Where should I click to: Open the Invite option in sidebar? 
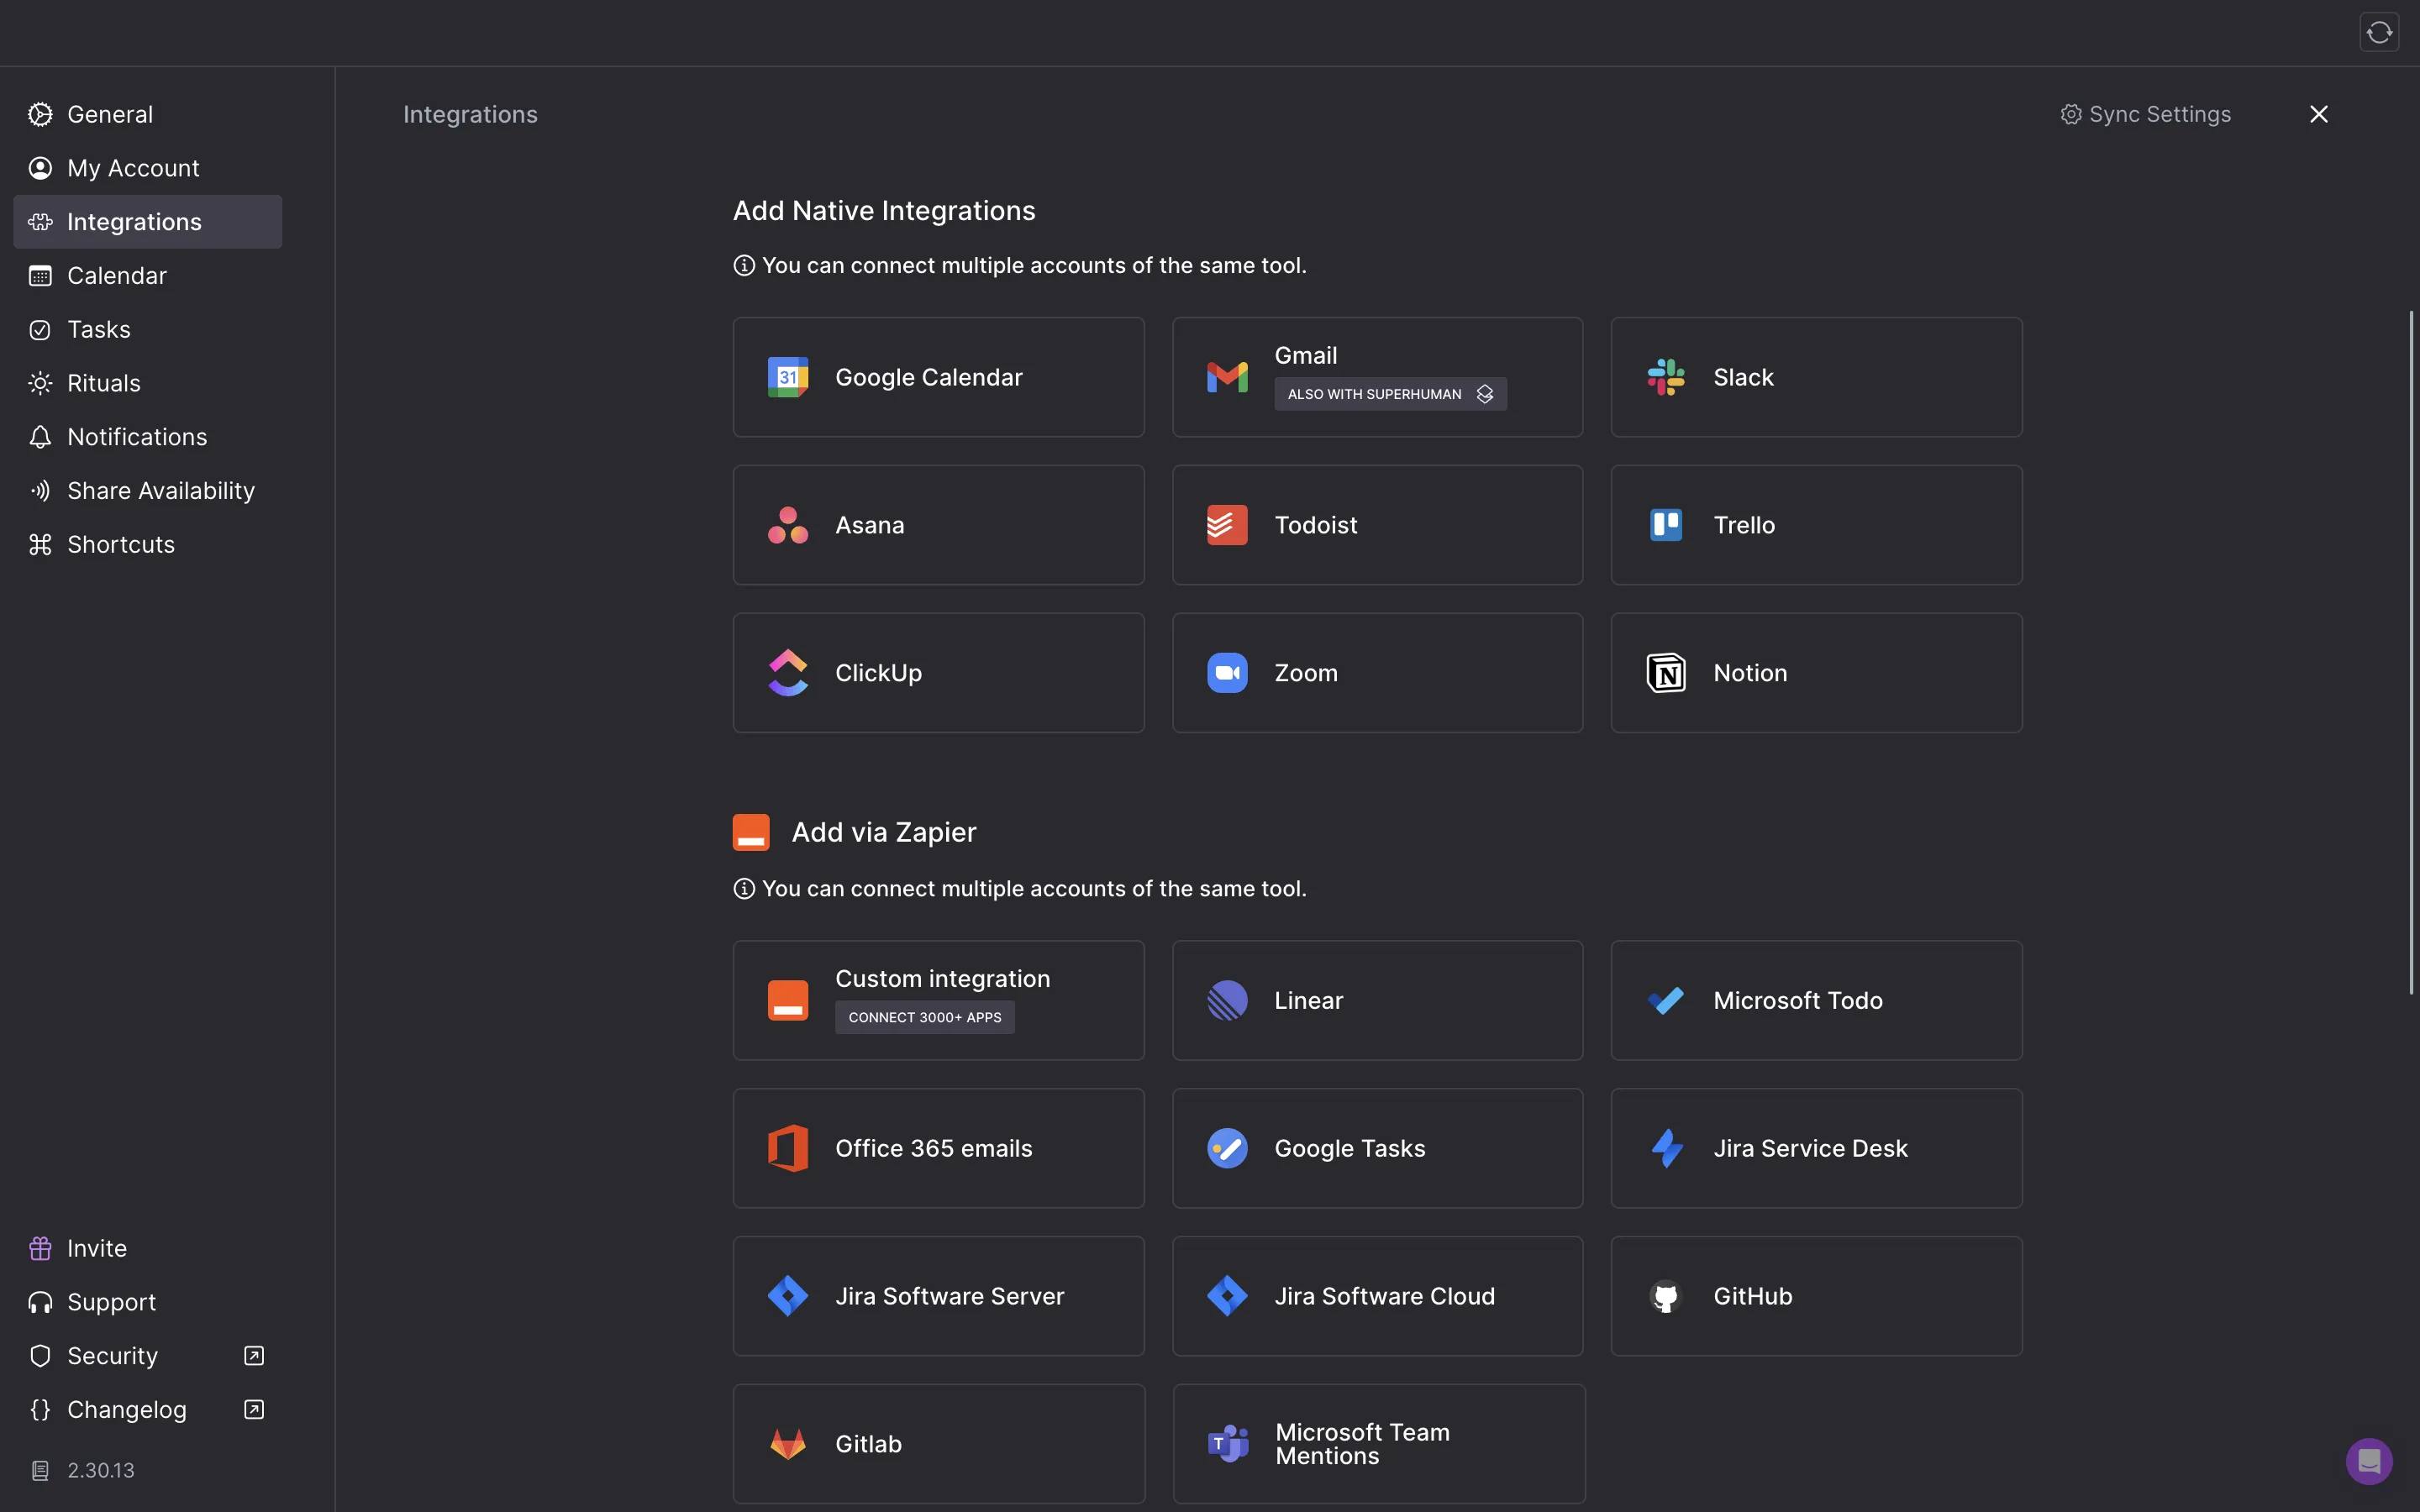(x=148, y=1248)
